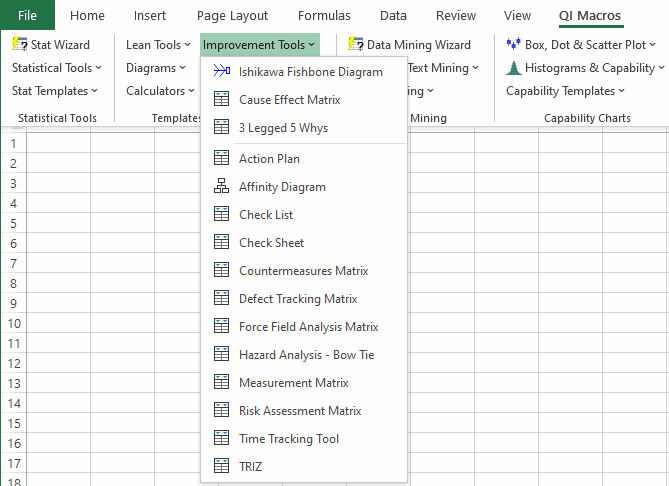Screen dimensions: 669x486
Task: Click the Countermeasures Matrix icon
Action: coord(221,270)
